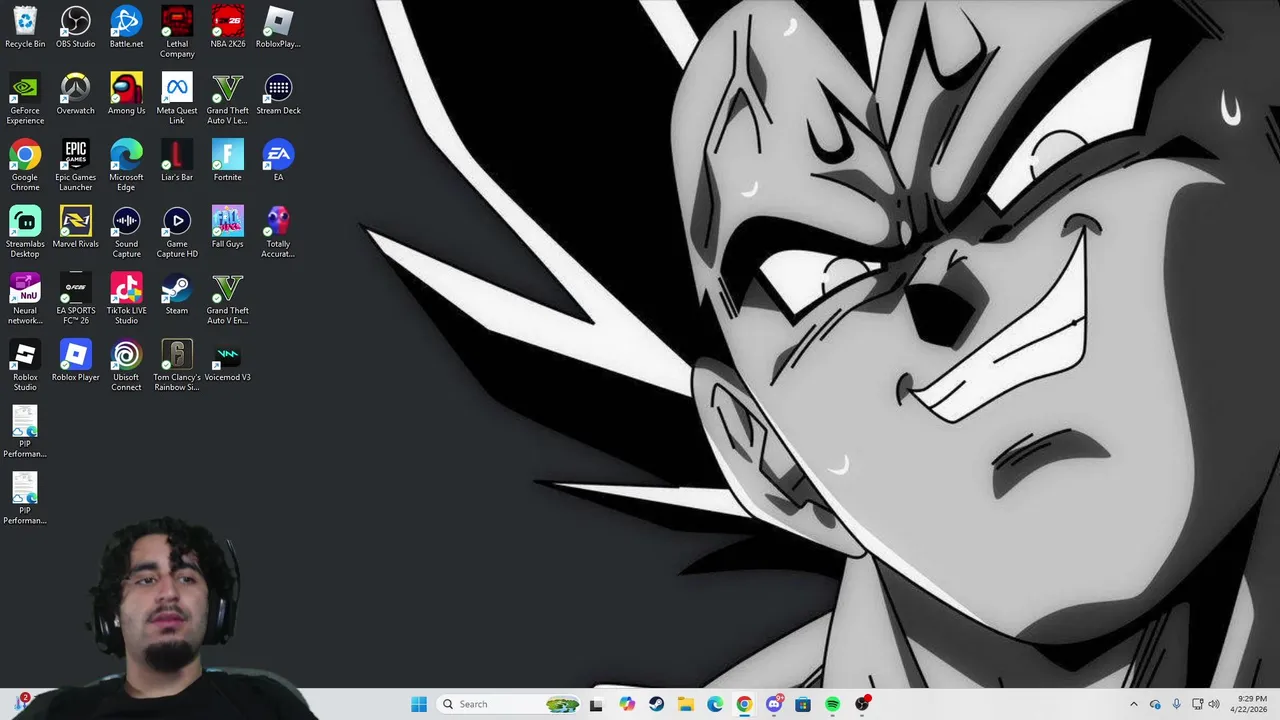Select Tom Clancy's Rainbow Si... icon
Screen dimensions: 1280x720
[x=177, y=365]
